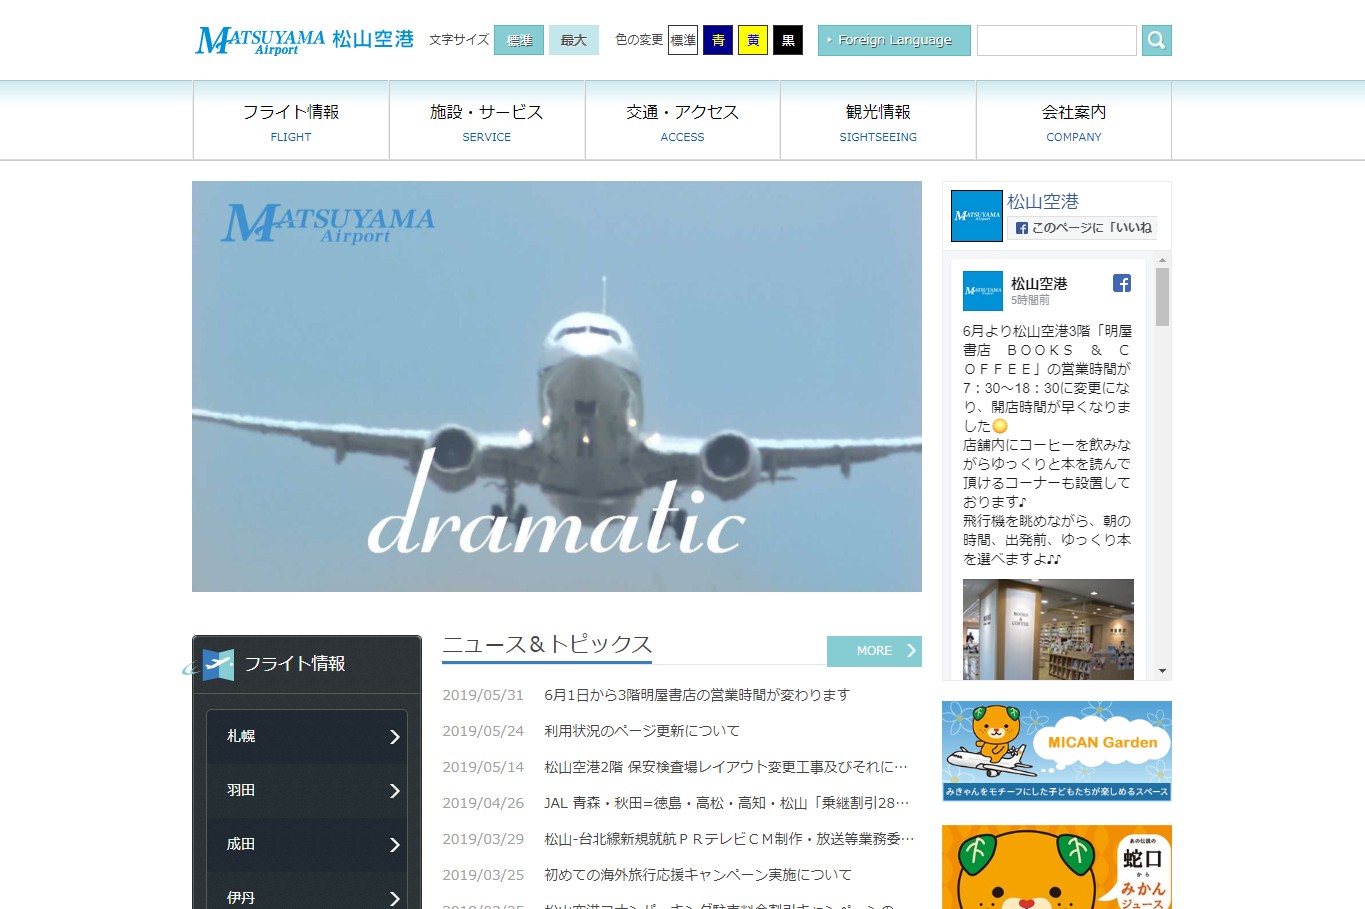Expand the 羽田 flight destination row

click(307, 790)
